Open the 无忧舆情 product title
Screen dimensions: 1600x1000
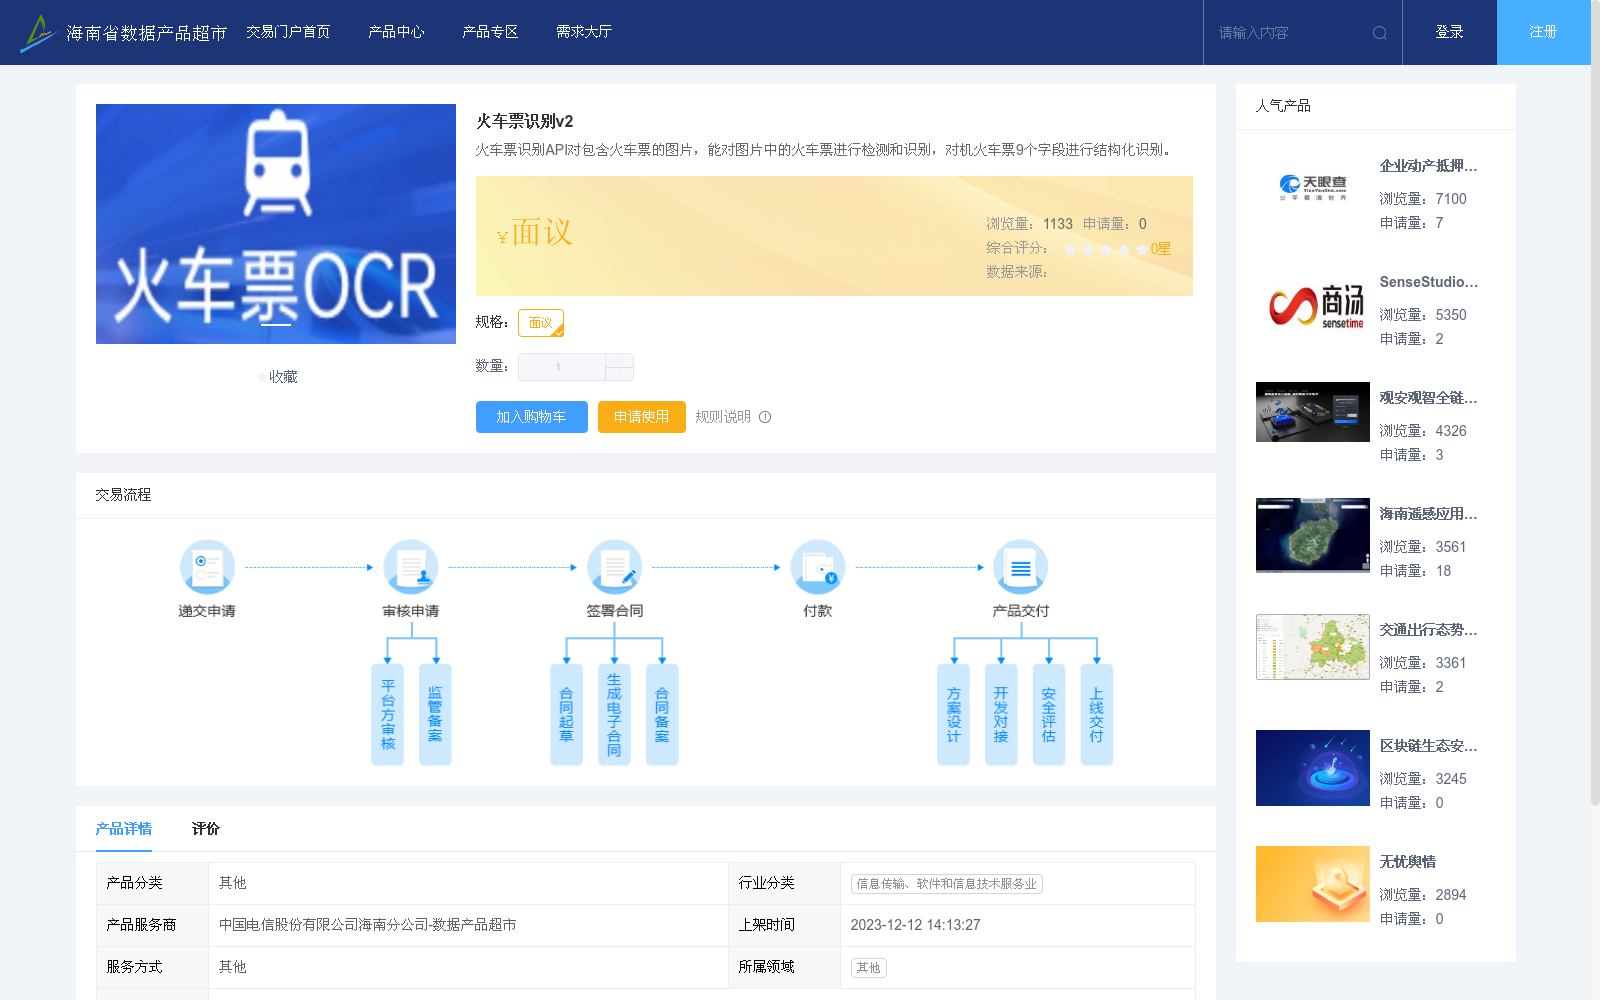coord(1408,862)
